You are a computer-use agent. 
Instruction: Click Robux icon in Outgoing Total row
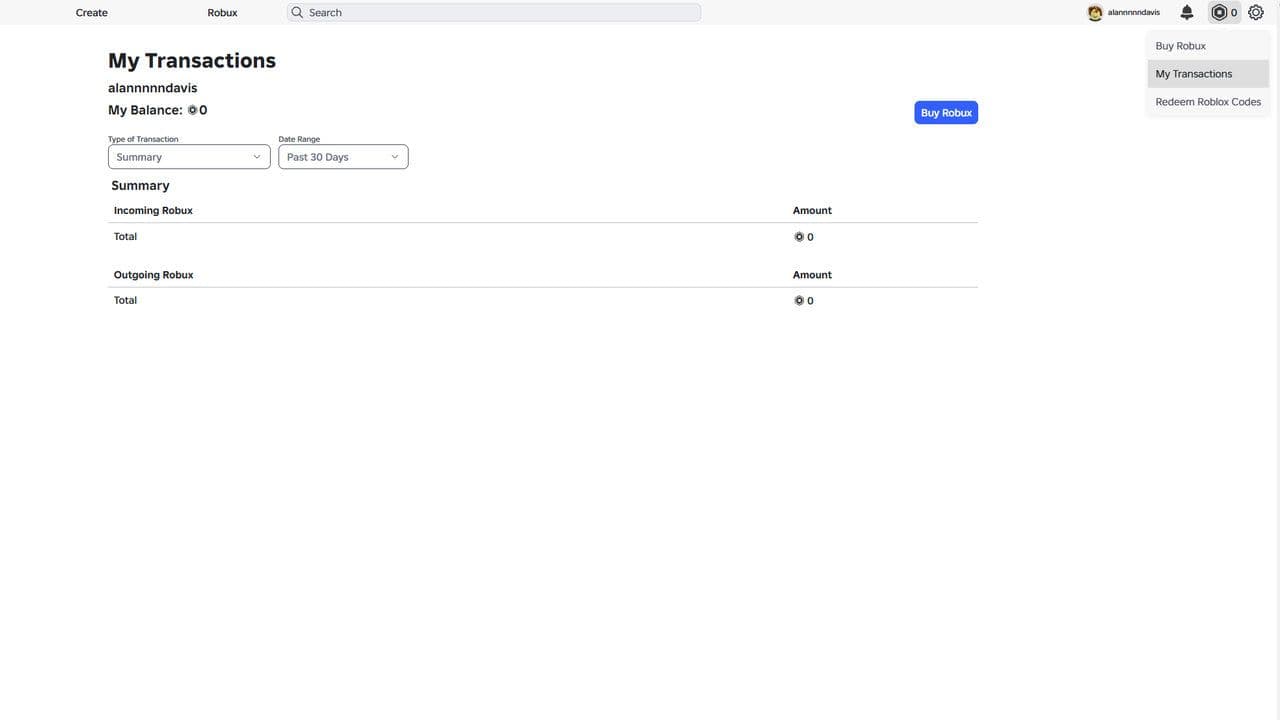tap(799, 300)
